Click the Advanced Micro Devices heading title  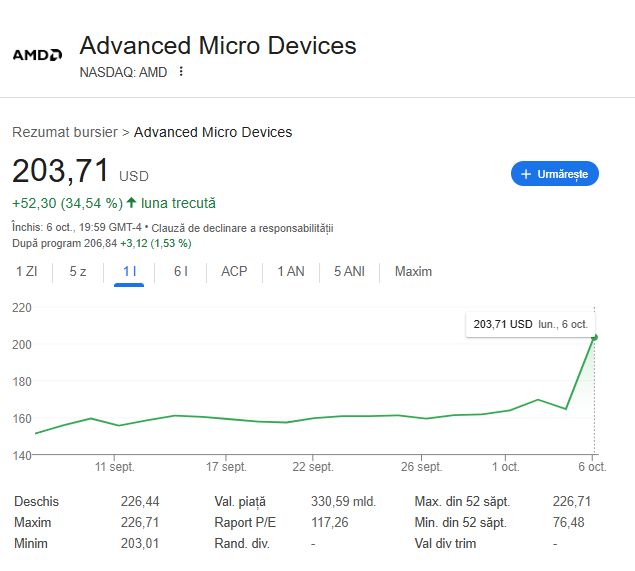click(x=217, y=46)
